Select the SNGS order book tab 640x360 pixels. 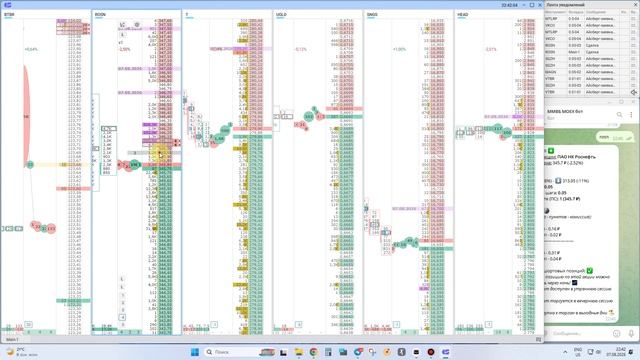(372, 15)
